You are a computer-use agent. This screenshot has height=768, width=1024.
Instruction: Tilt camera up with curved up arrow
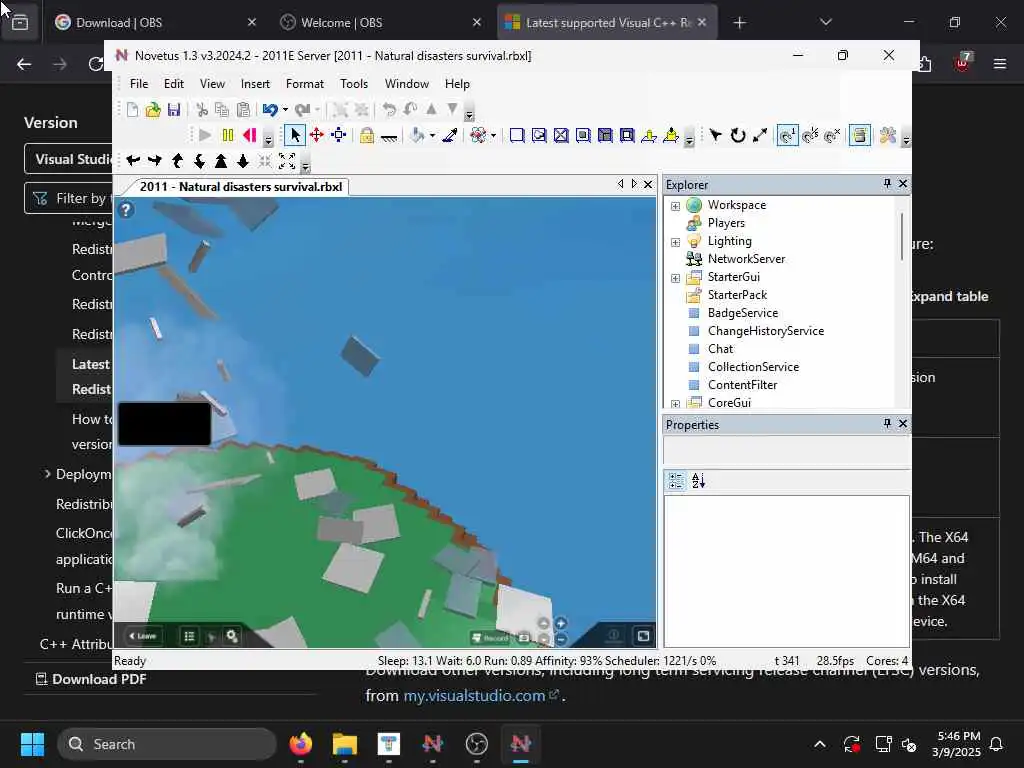[177, 161]
